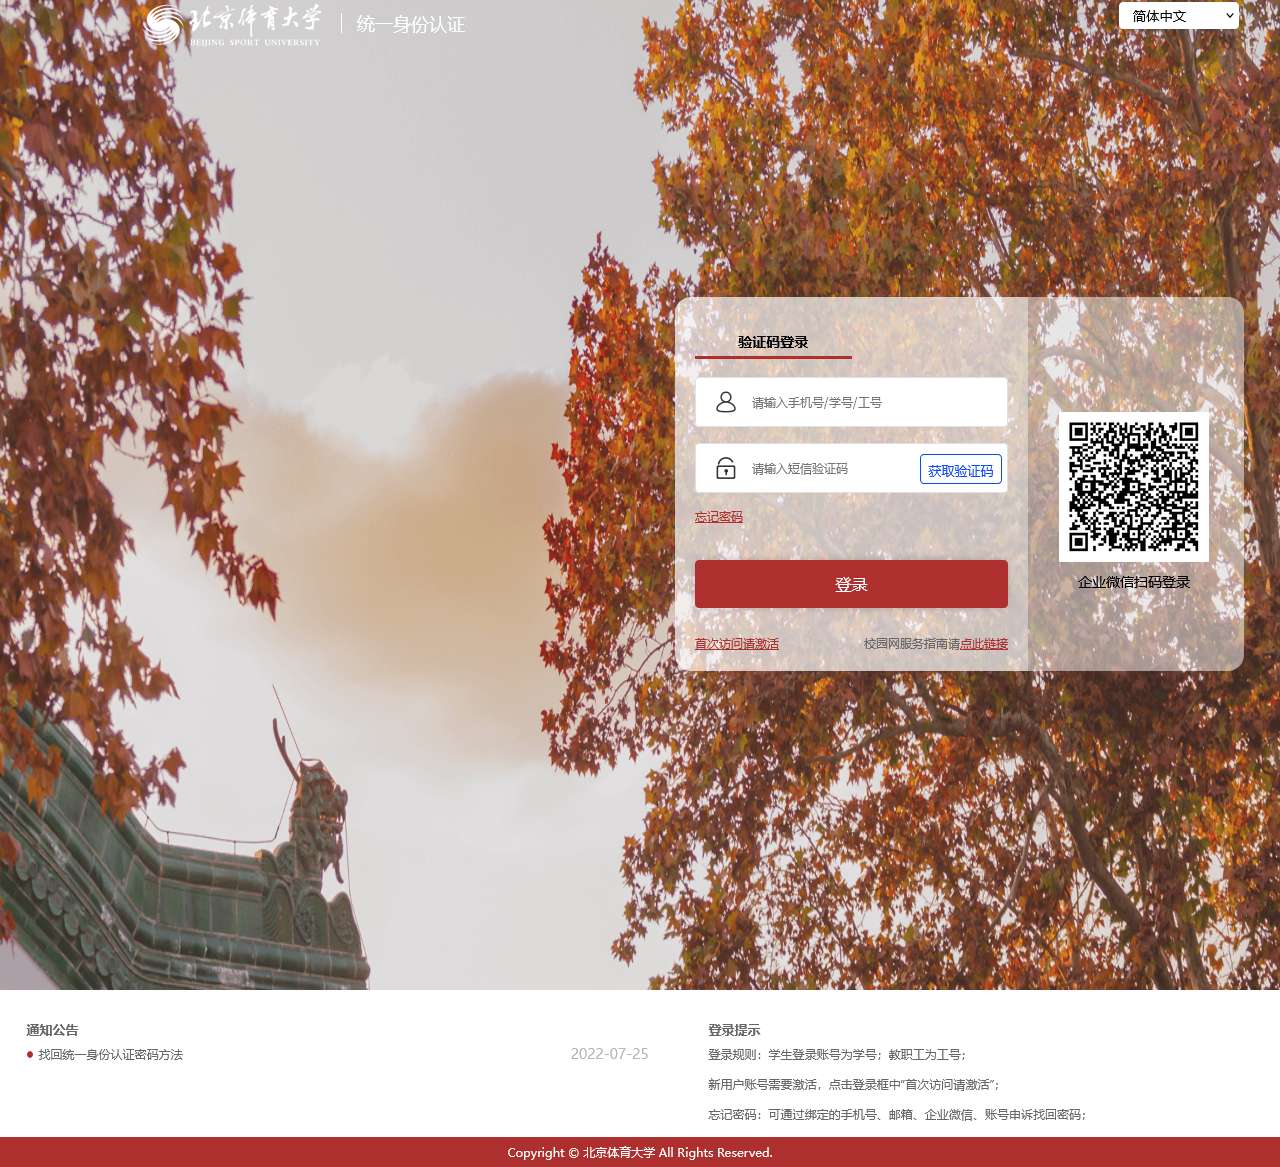Click the 企业微信扫码登录 label

1133,582
